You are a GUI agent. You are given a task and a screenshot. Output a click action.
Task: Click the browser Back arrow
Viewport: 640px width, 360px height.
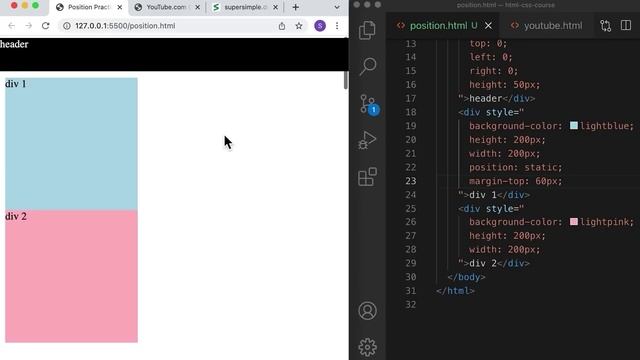(11, 26)
